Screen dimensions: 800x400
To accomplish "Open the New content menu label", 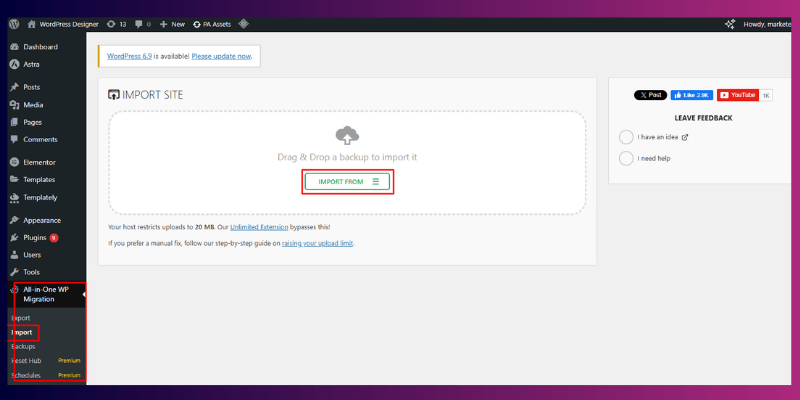I will tap(178, 24).
